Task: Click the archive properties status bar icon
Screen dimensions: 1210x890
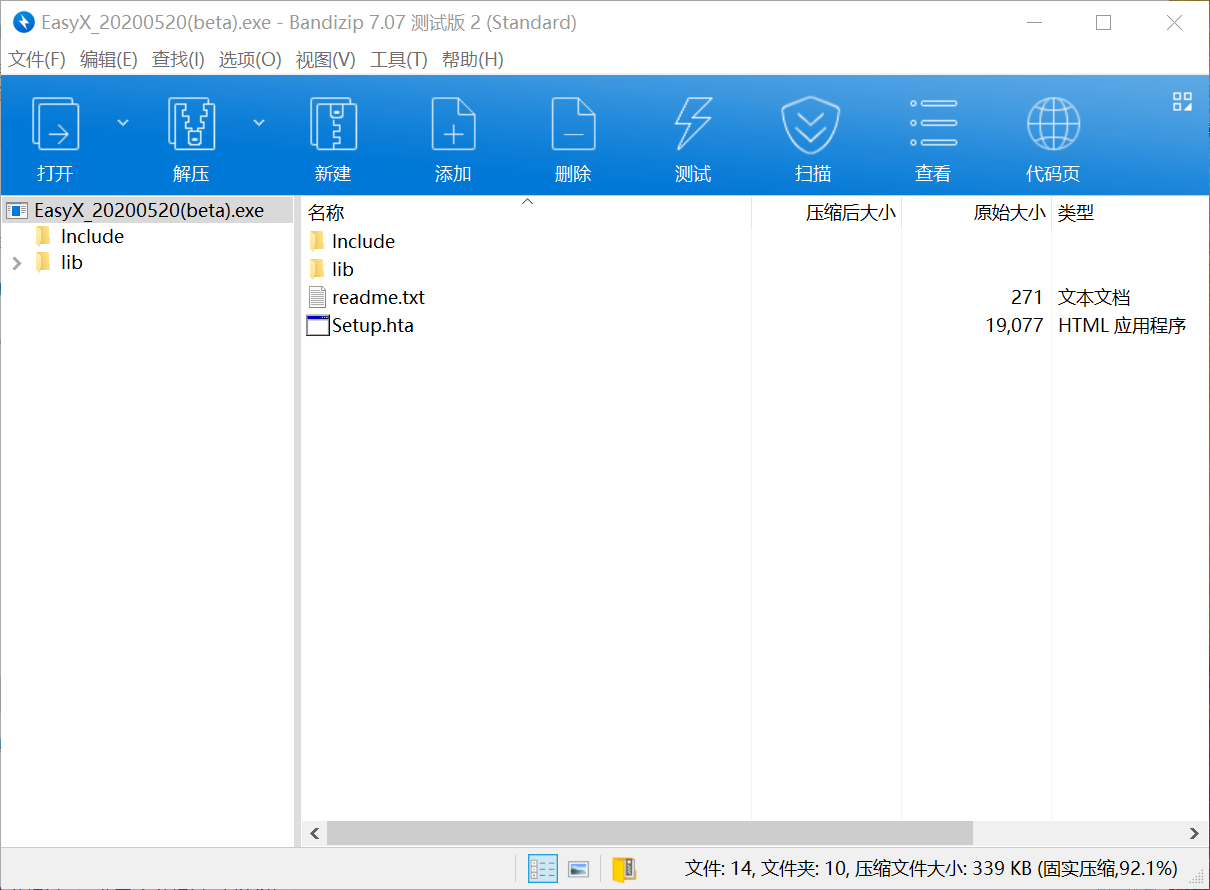Action: (624, 869)
